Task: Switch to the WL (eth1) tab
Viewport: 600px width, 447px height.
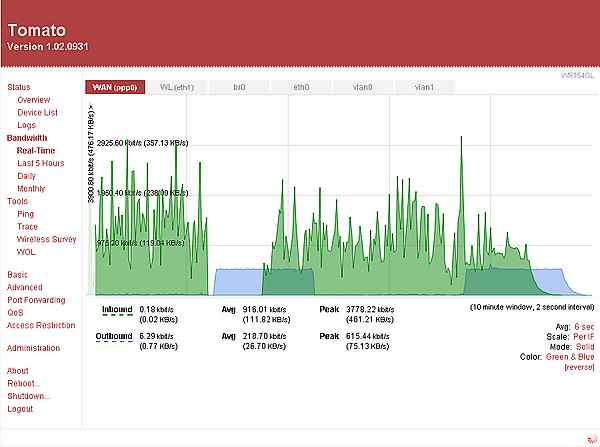Action: (178, 87)
